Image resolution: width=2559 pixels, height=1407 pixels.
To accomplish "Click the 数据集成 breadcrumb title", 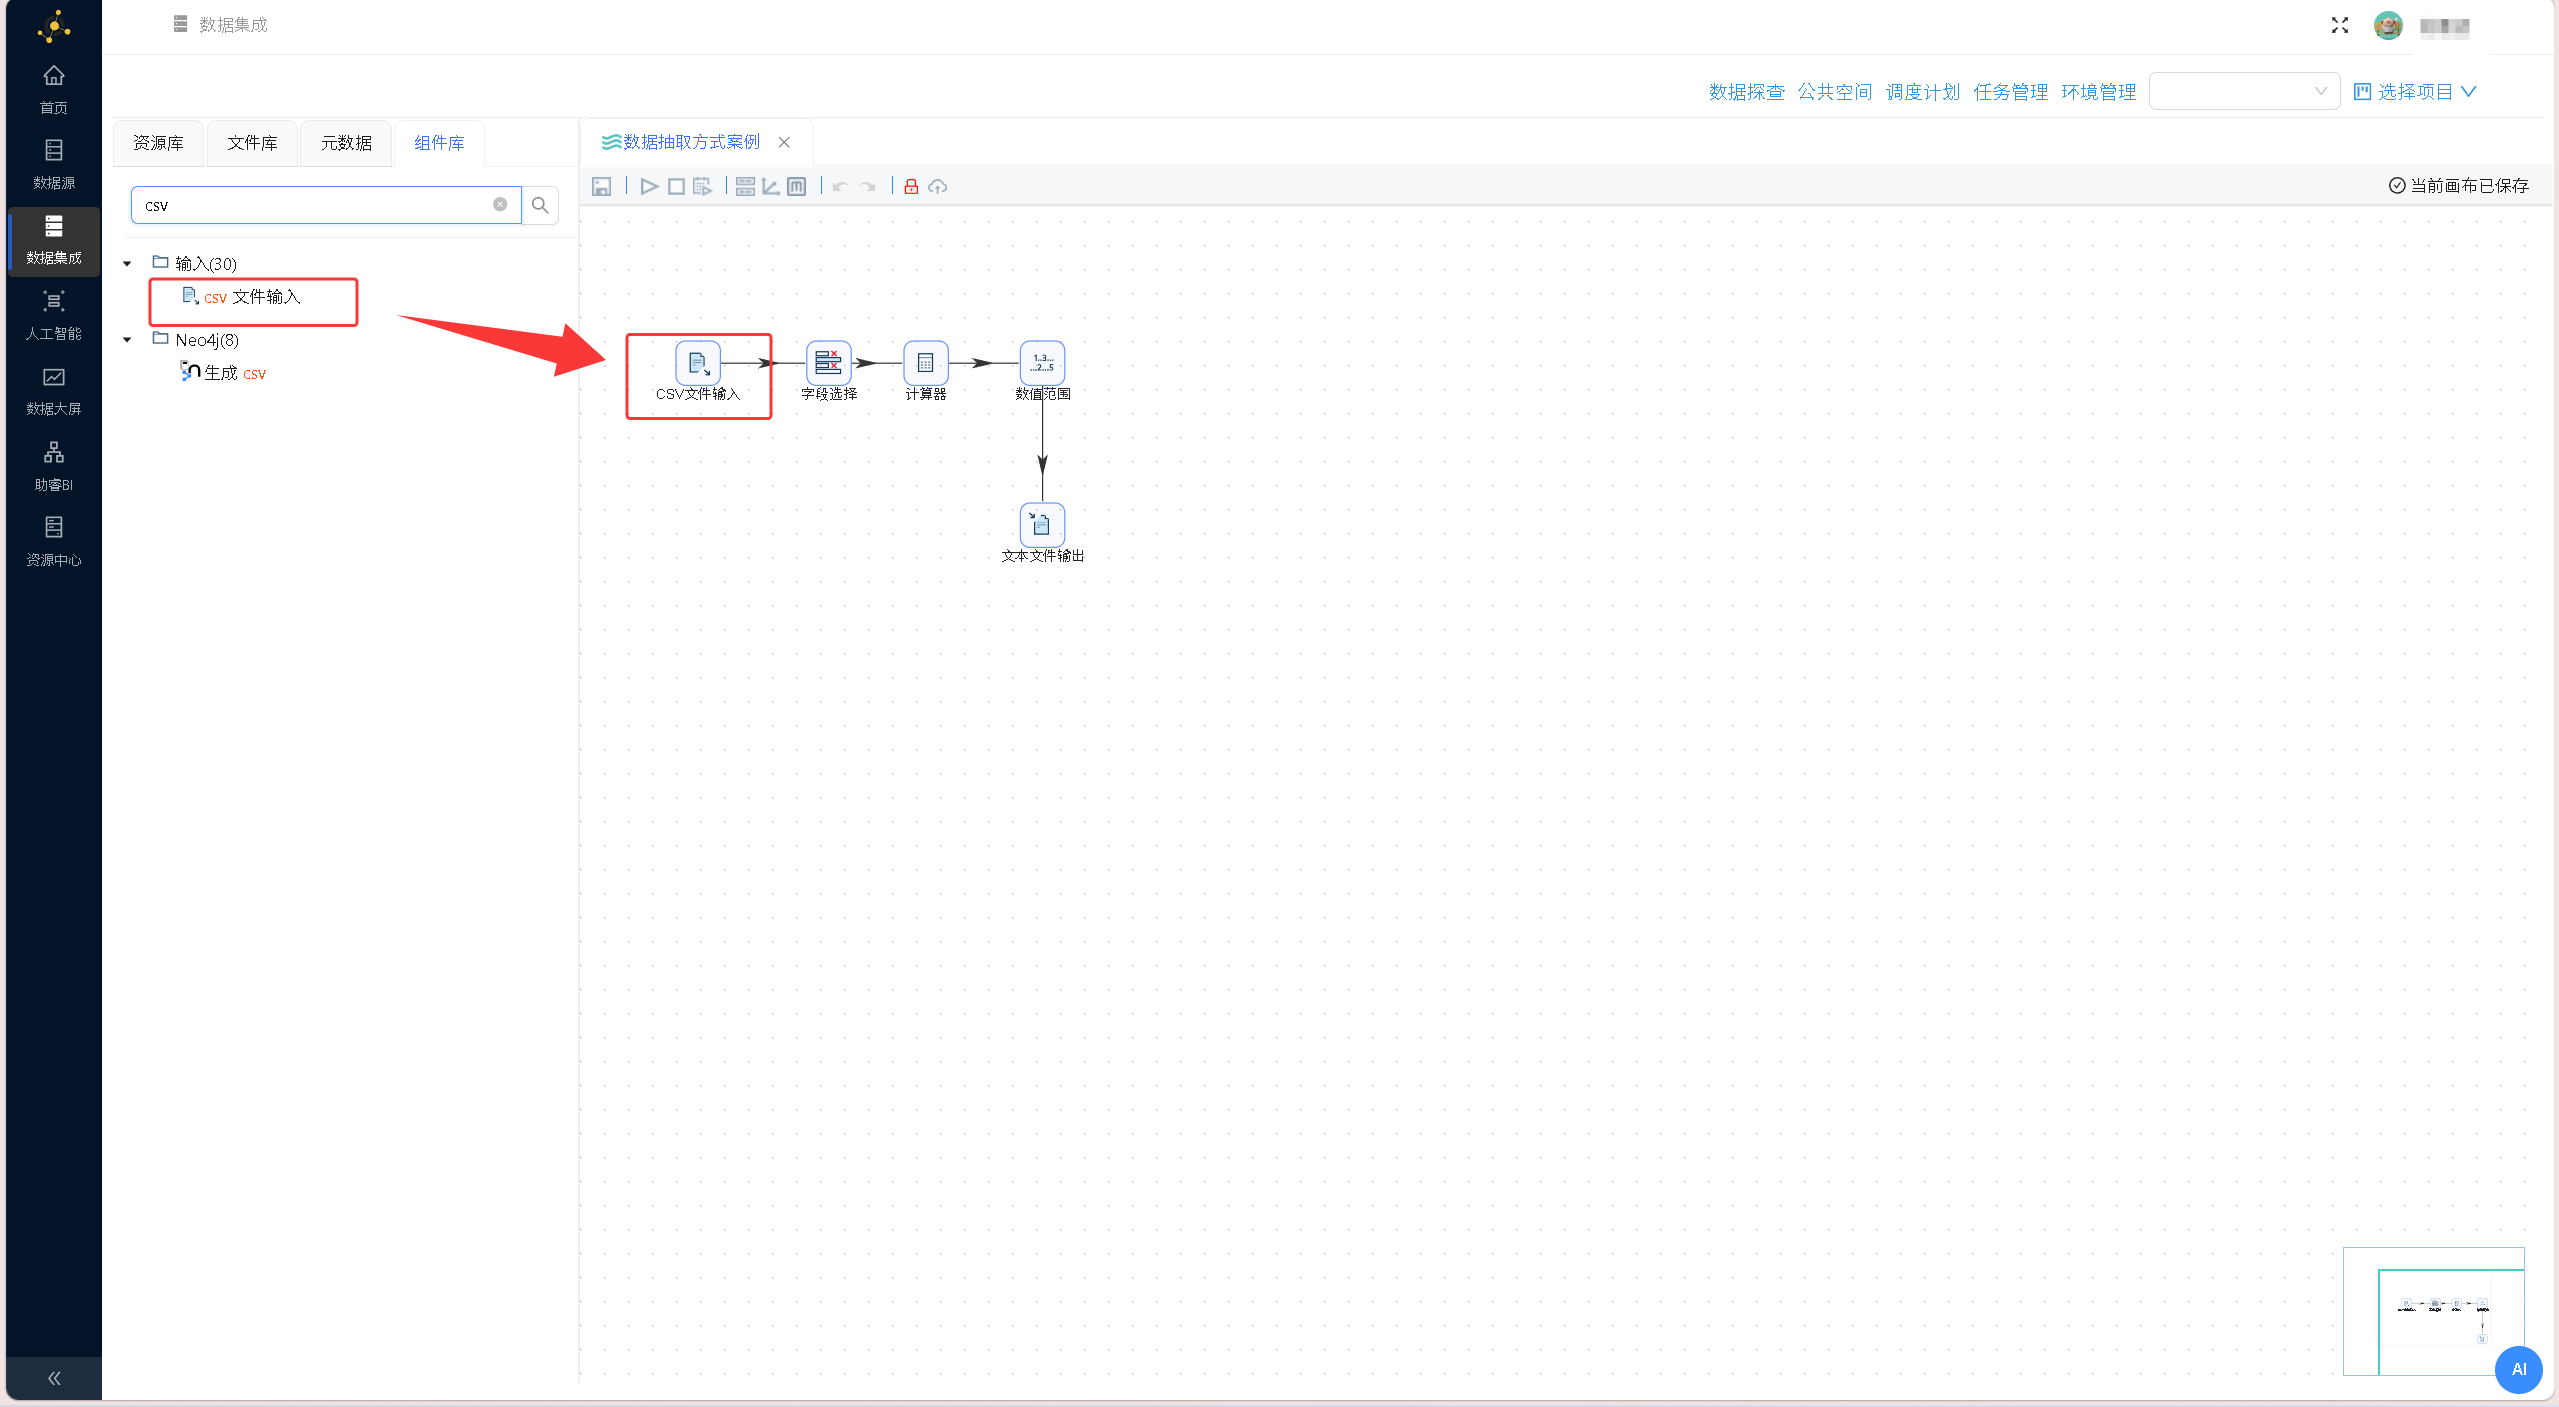I will tap(233, 25).
